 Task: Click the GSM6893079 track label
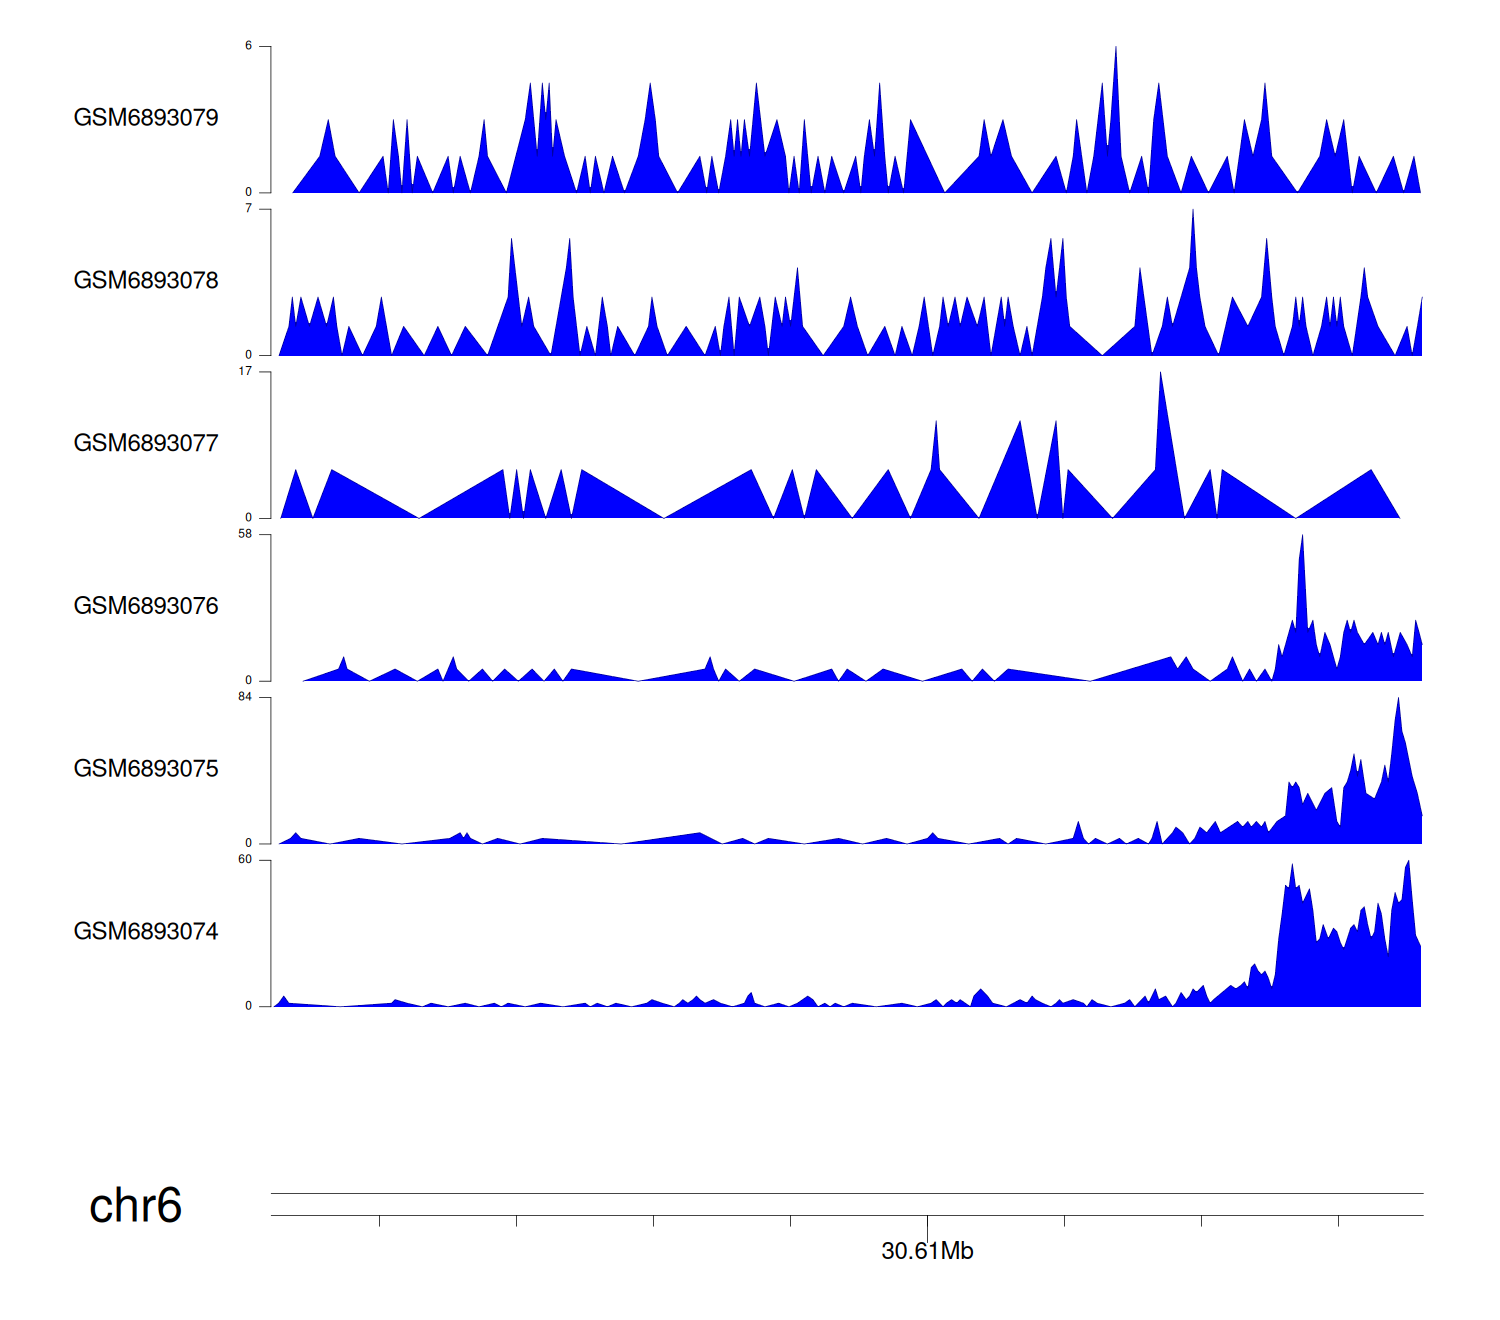click(146, 118)
